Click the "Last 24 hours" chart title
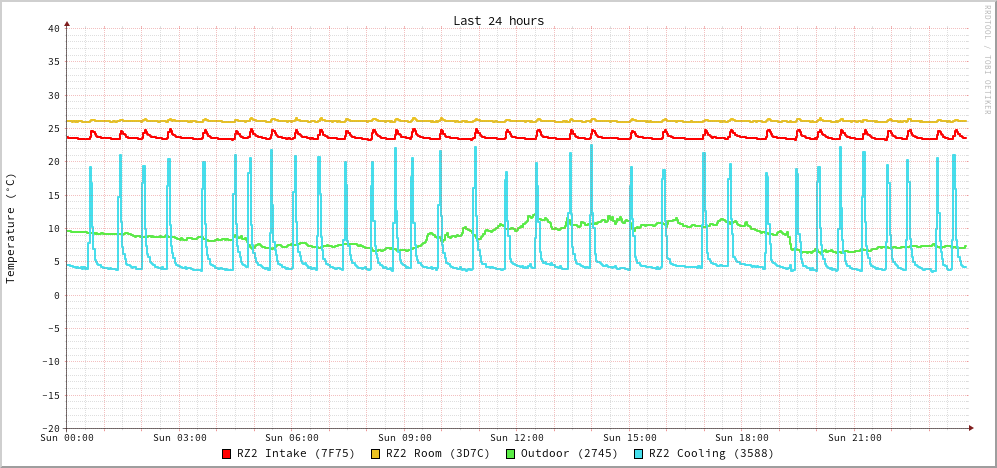Screen dimensions: 997x468 coord(498,21)
